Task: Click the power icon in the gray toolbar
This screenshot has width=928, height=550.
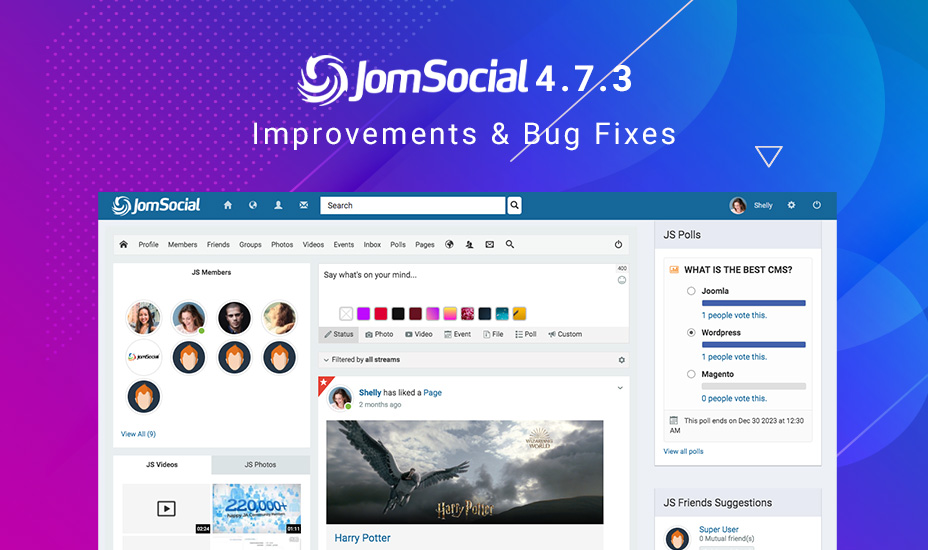Action: tap(618, 245)
